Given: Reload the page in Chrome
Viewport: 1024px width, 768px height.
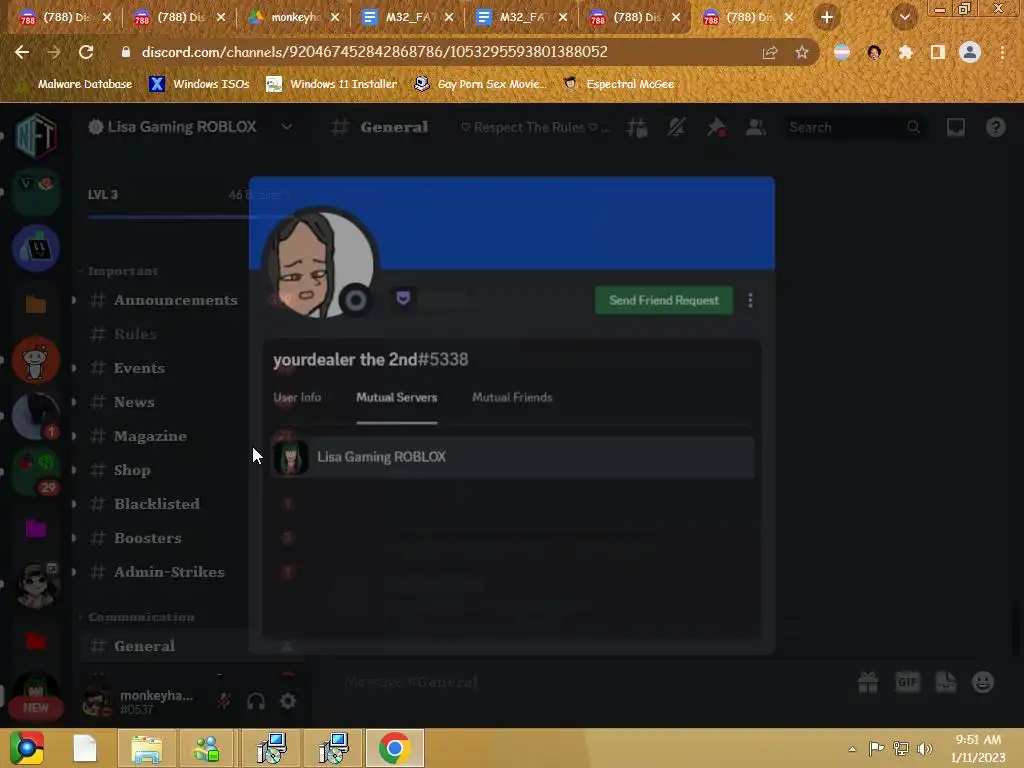Looking at the screenshot, I should [86, 52].
